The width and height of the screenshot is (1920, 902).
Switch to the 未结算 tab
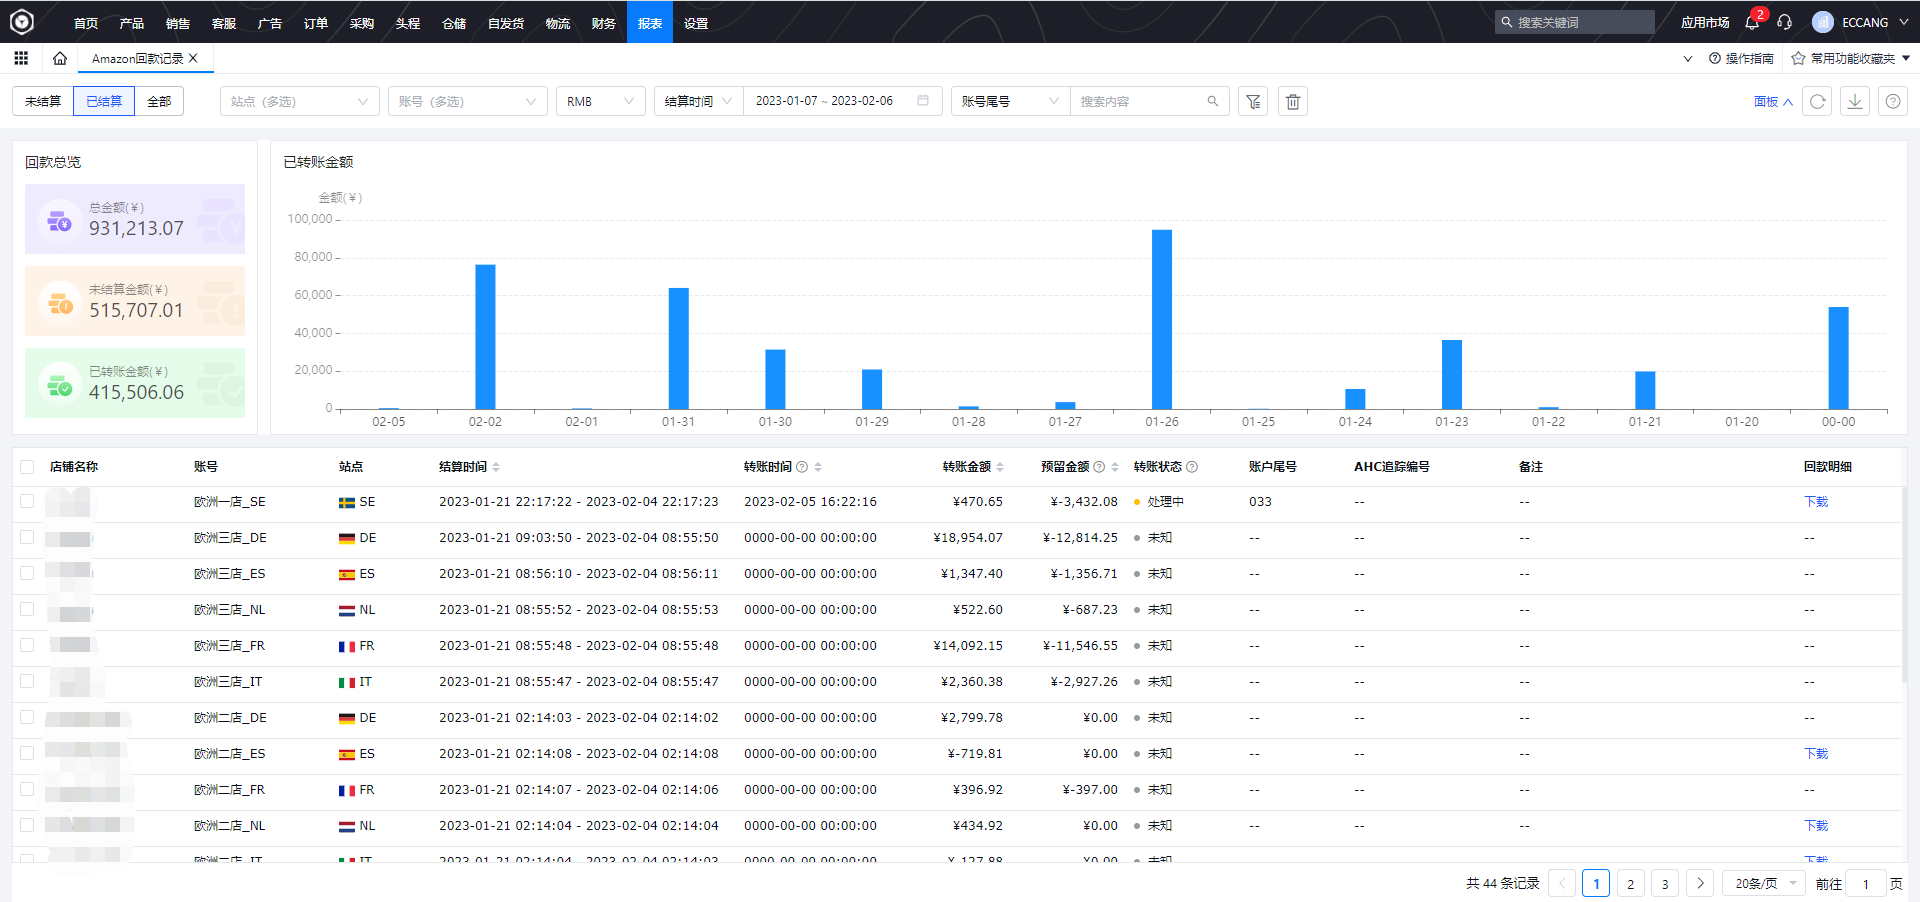(x=43, y=101)
